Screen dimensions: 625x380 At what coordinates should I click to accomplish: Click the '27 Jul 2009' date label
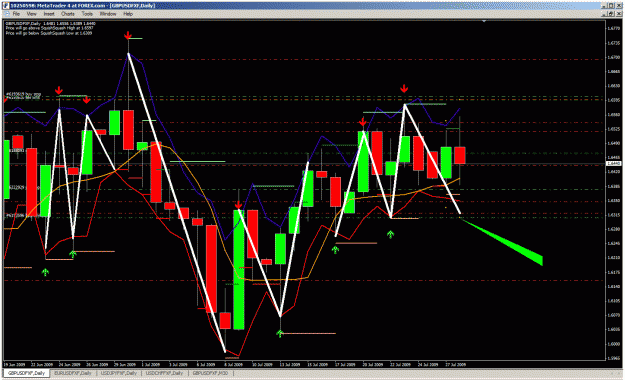456,364
